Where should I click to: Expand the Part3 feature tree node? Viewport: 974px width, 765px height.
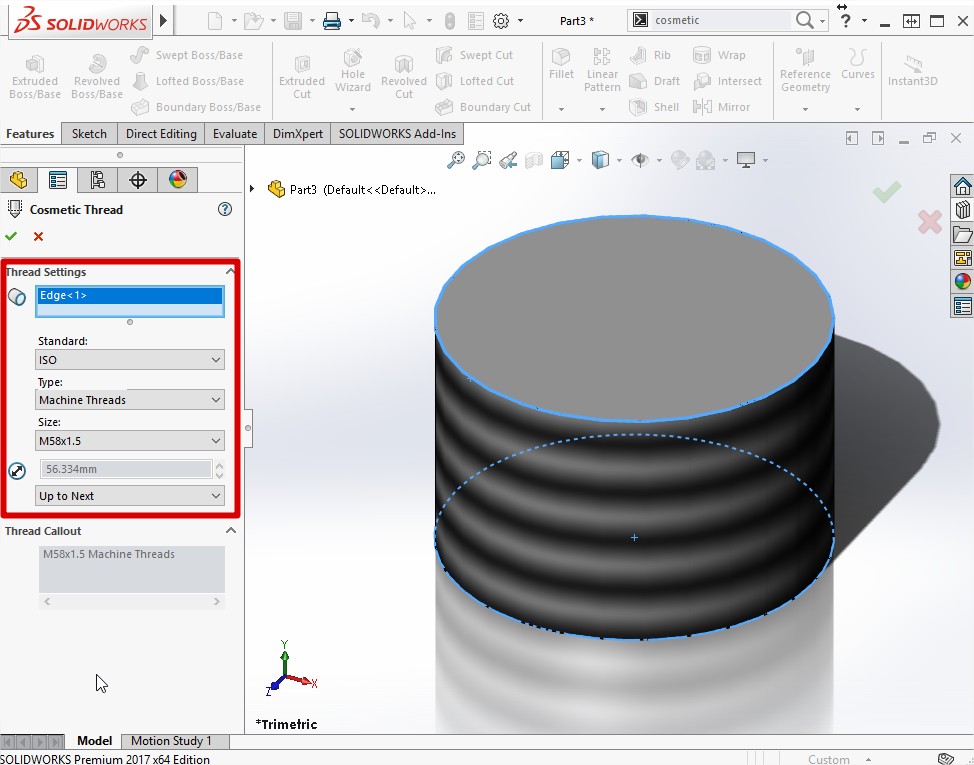(x=252, y=189)
